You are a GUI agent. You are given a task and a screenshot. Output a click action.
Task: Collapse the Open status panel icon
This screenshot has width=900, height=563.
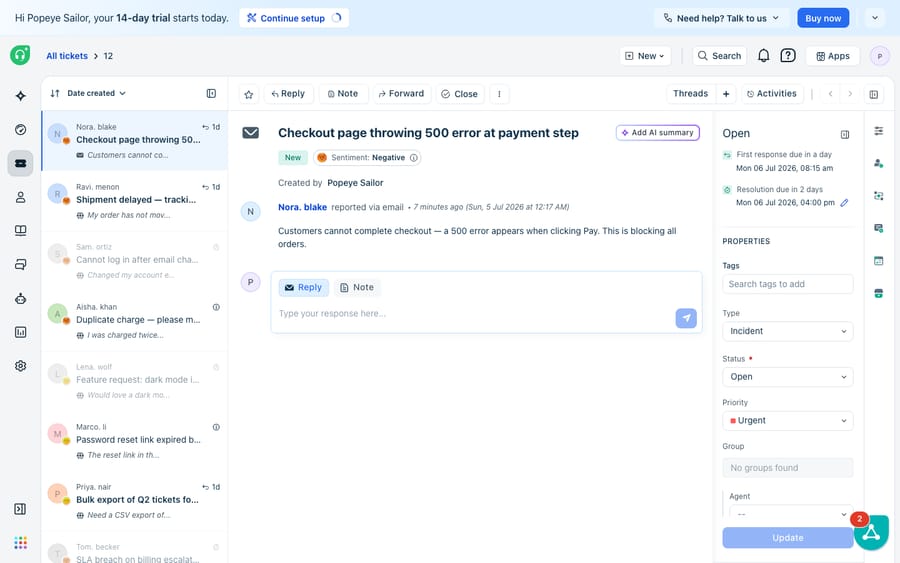845,134
